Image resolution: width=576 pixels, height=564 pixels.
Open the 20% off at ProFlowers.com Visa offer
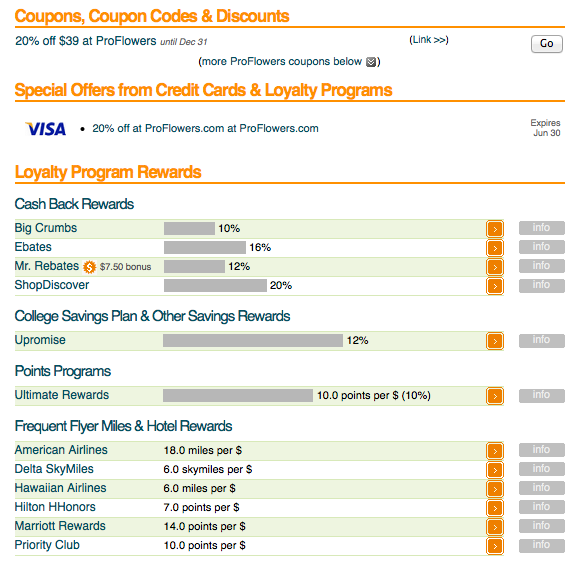click(205, 129)
